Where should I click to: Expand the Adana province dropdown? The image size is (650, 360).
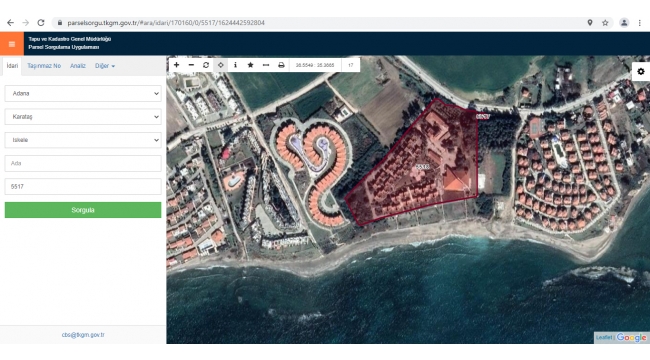click(83, 93)
